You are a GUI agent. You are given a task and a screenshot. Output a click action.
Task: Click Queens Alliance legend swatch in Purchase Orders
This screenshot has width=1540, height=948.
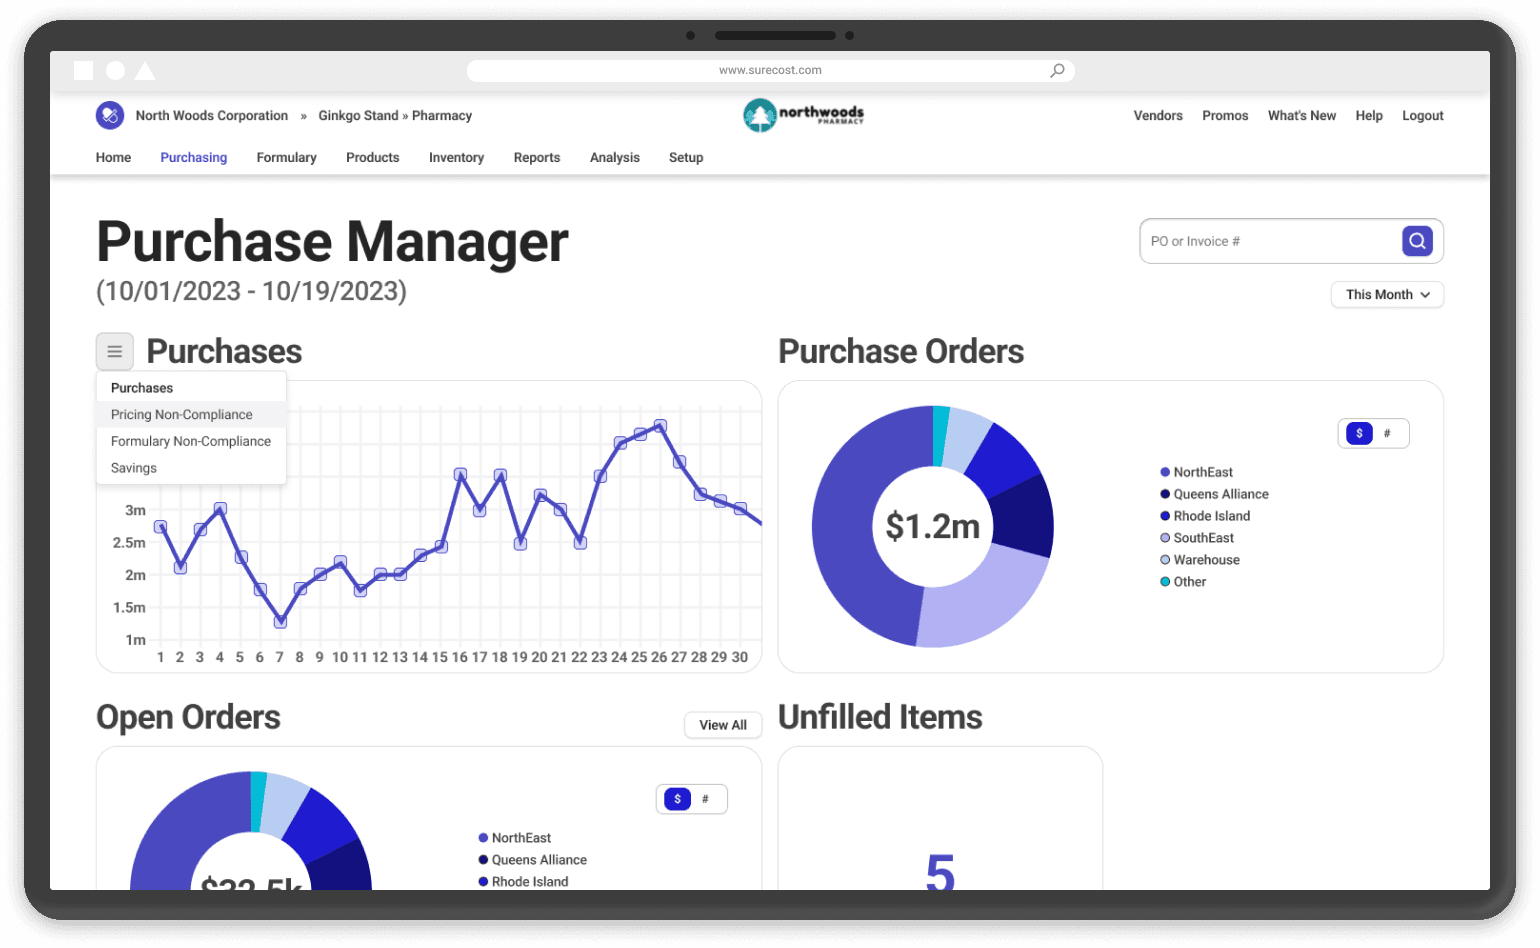1165,494
